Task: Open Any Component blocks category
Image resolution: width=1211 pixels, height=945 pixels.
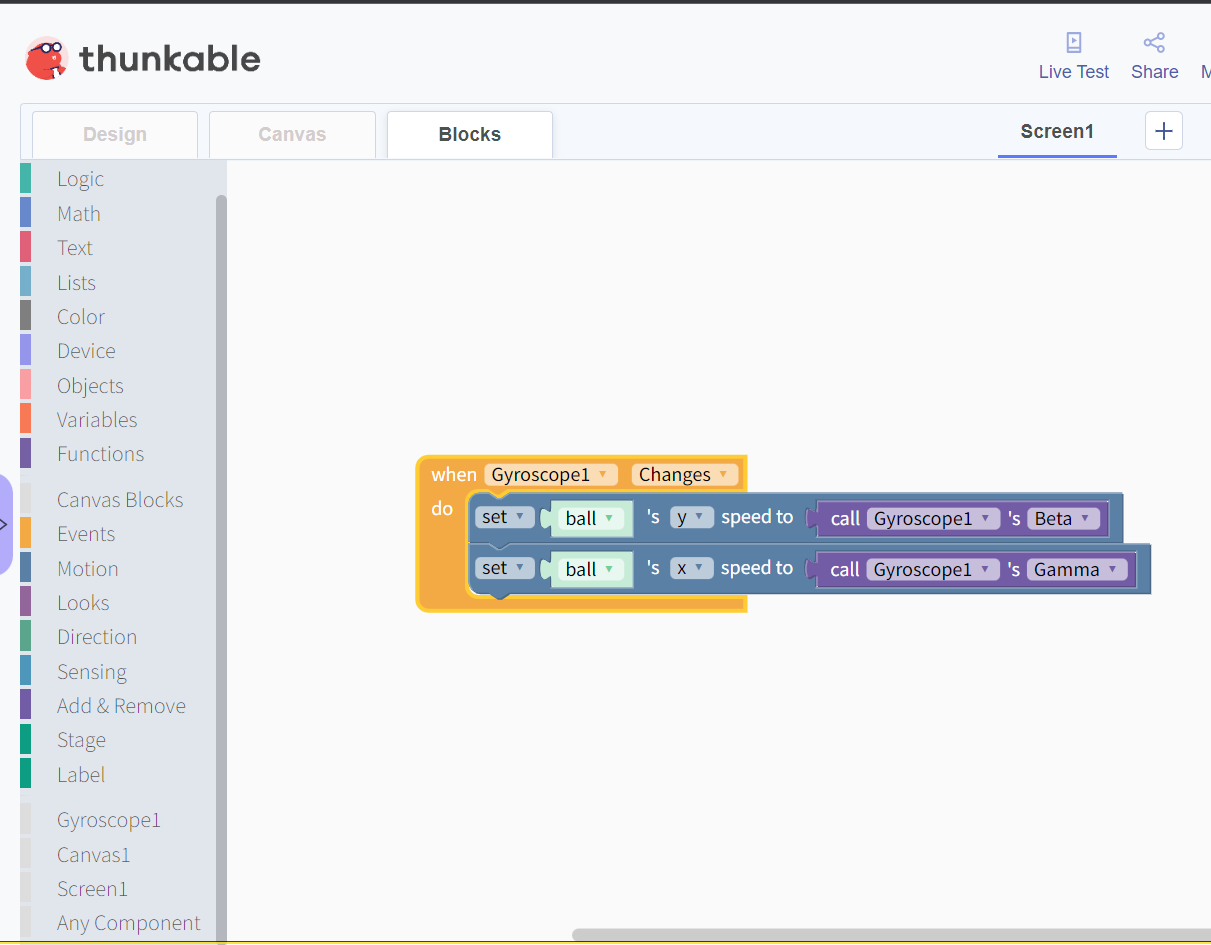Action: [129, 923]
